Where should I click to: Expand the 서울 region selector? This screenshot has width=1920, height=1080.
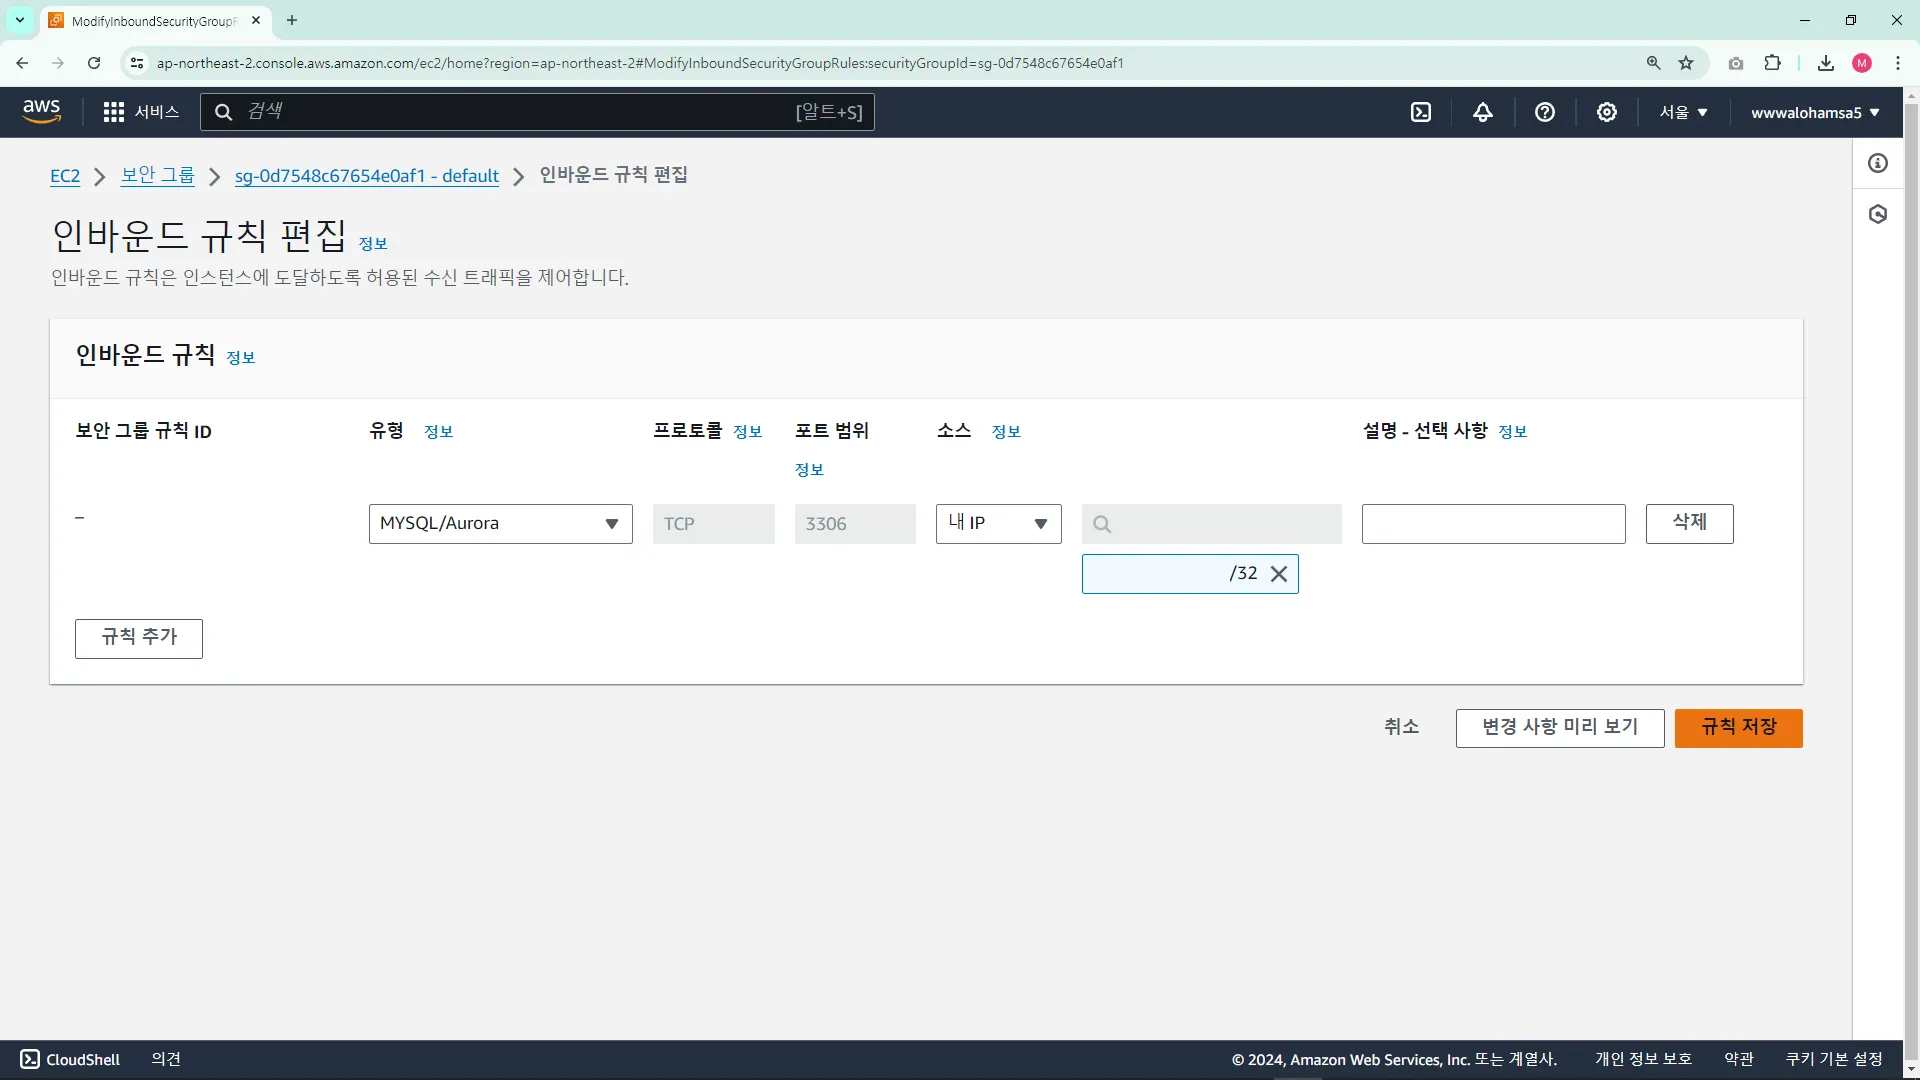click(x=1683, y=112)
